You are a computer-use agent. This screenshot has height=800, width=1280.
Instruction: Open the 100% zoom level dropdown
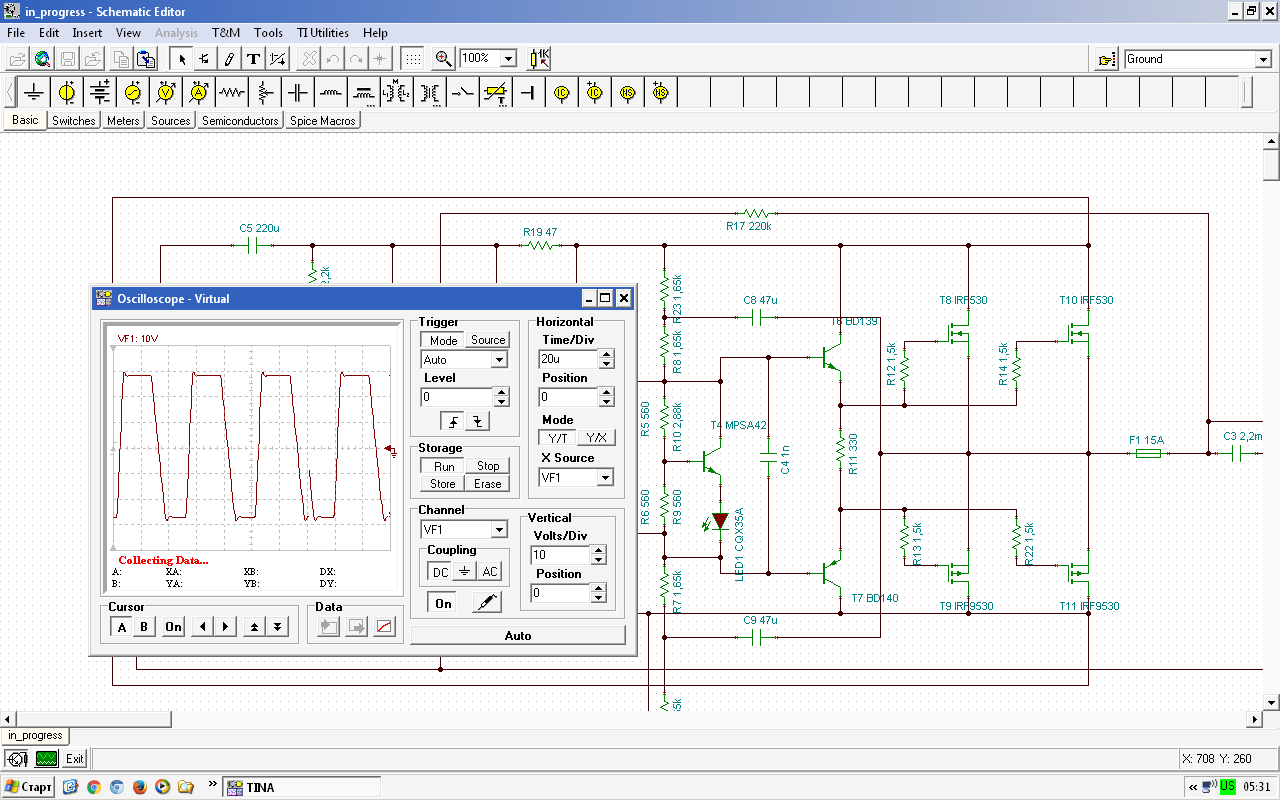coord(507,59)
